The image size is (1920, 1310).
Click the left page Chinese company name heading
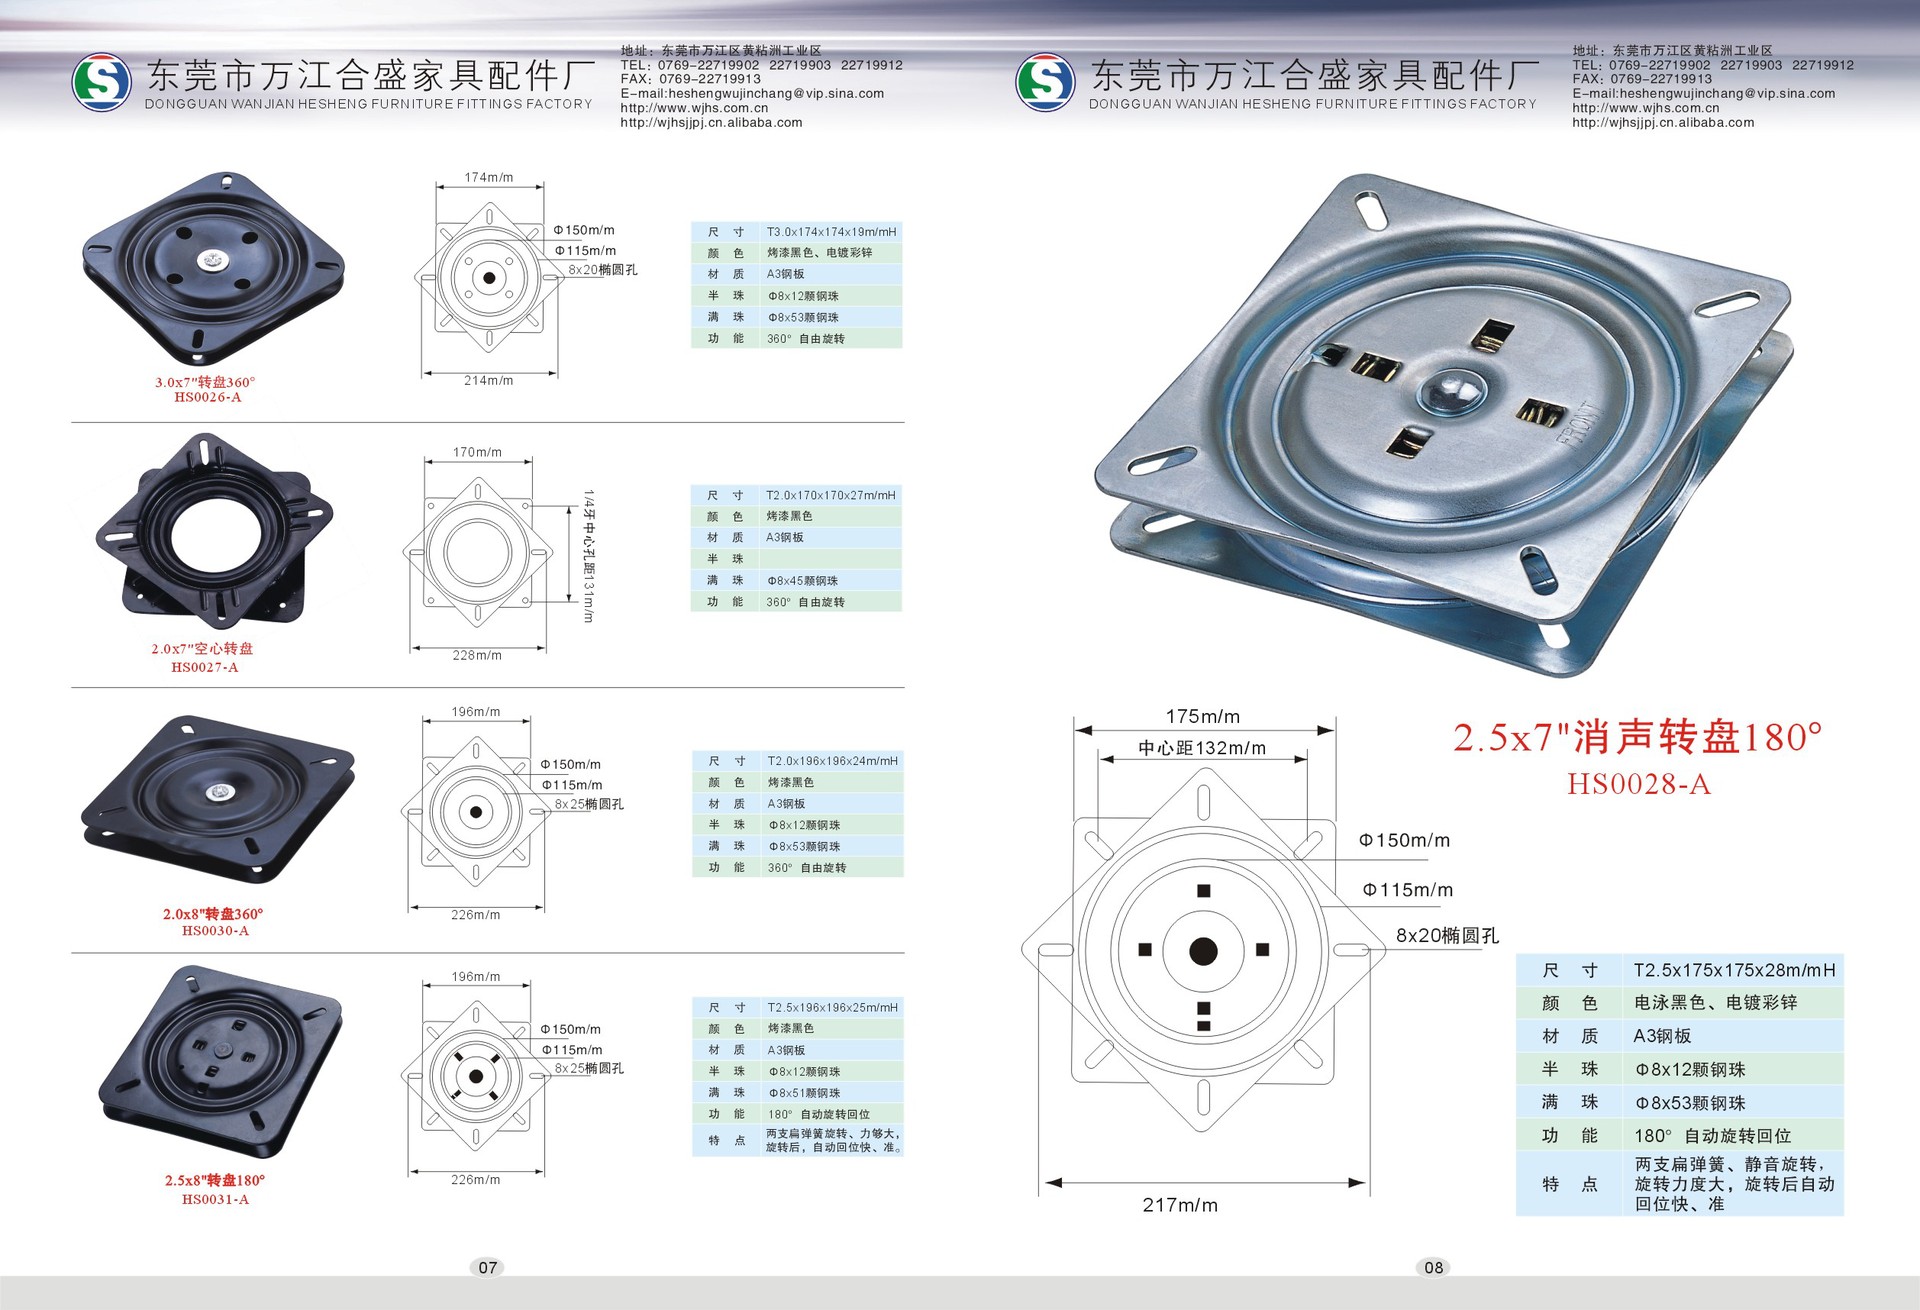(371, 75)
